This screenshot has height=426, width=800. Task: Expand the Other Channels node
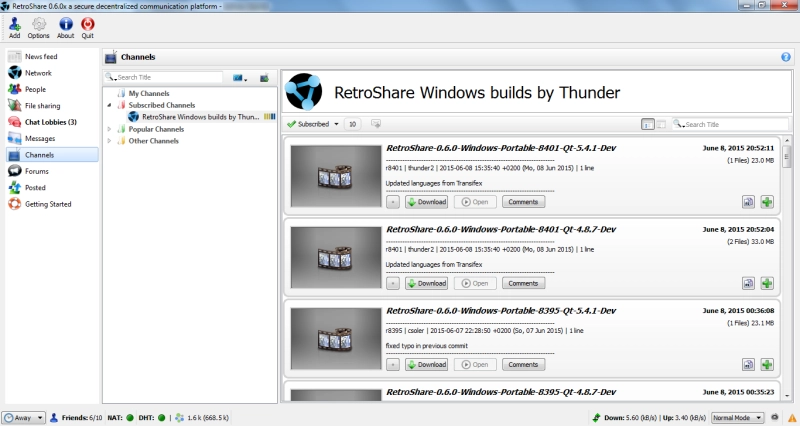pos(109,141)
